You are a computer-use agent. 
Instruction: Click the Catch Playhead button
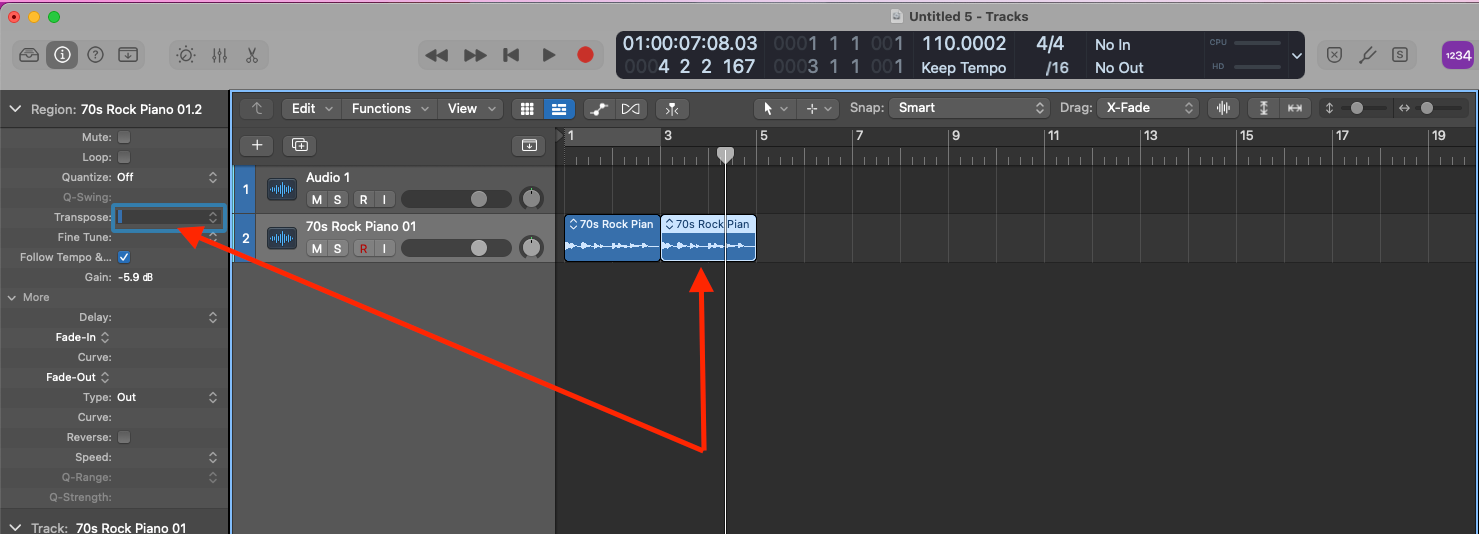pyautogui.click(x=672, y=108)
